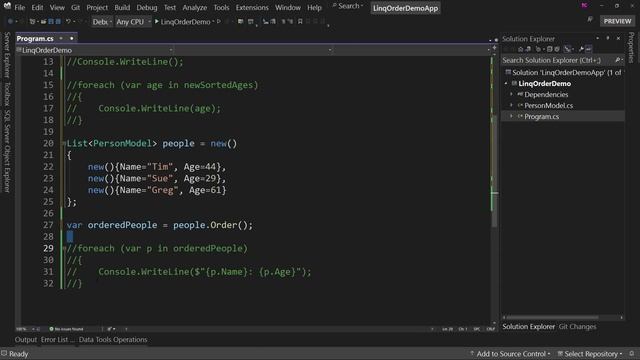
Task: Select Solution 'LinqOrderDemoApp' node
Action: [x=563, y=72]
